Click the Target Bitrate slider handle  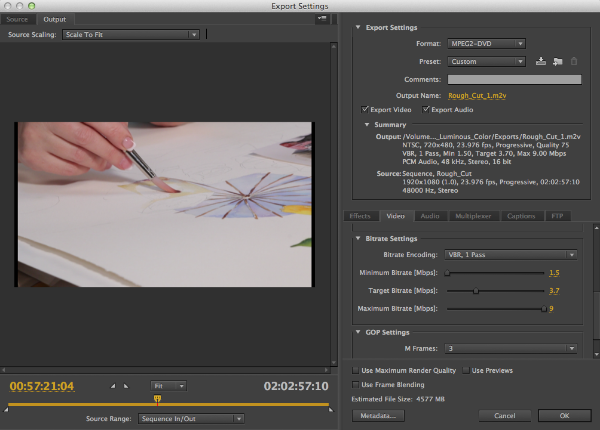[476, 291]
